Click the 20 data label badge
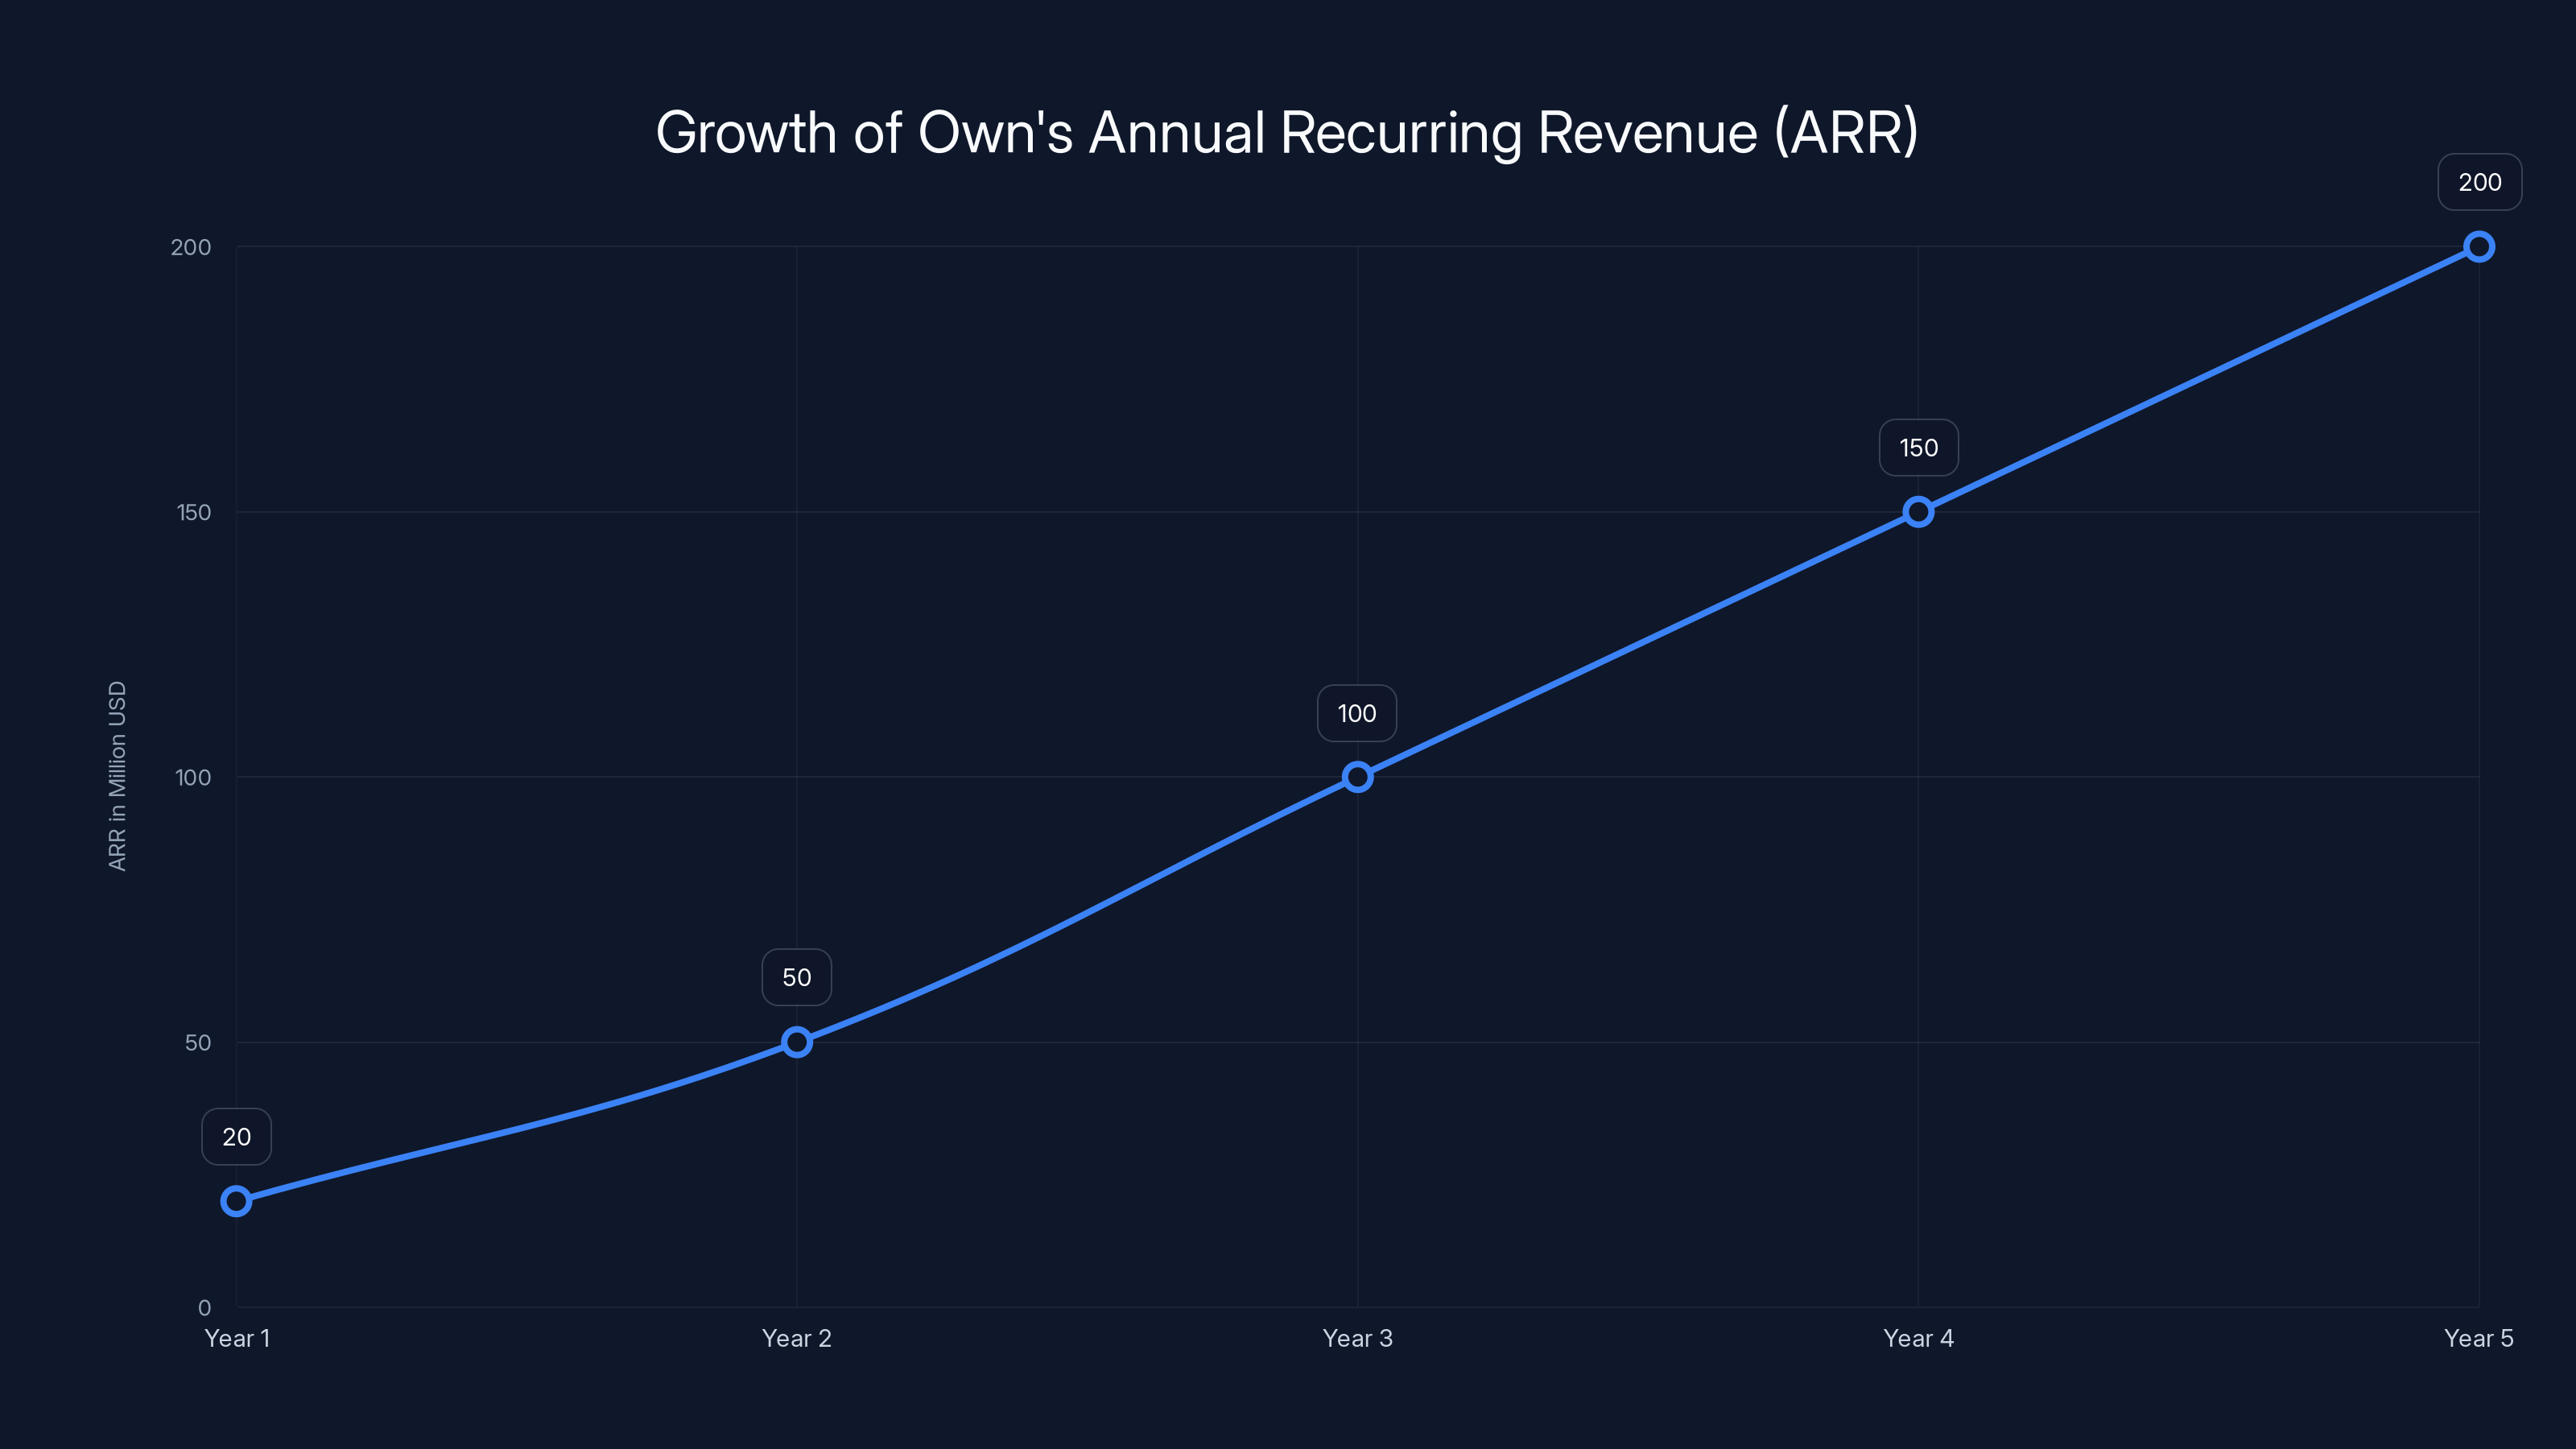The width and height of the screenshot is (2576, 1449). click(x=237, y=1136)
